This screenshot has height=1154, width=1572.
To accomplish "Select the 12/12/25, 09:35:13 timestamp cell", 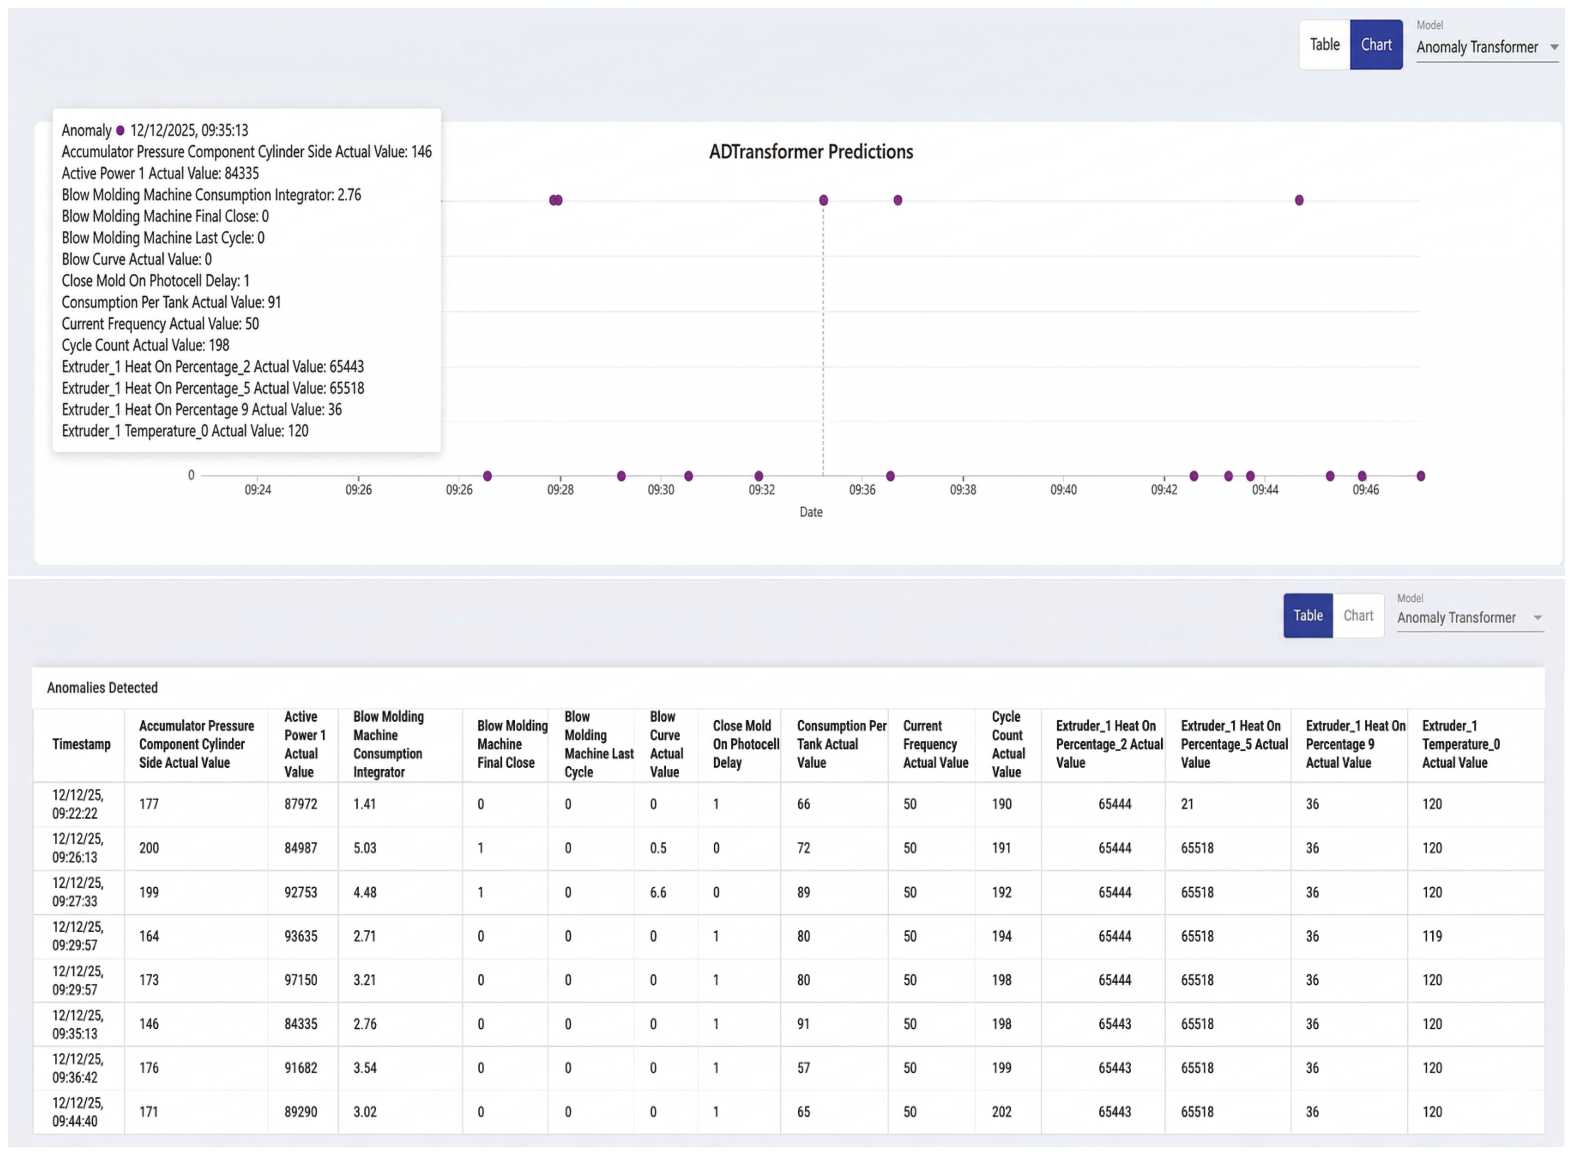I will pyautogui.click(x=77, y=1024).
